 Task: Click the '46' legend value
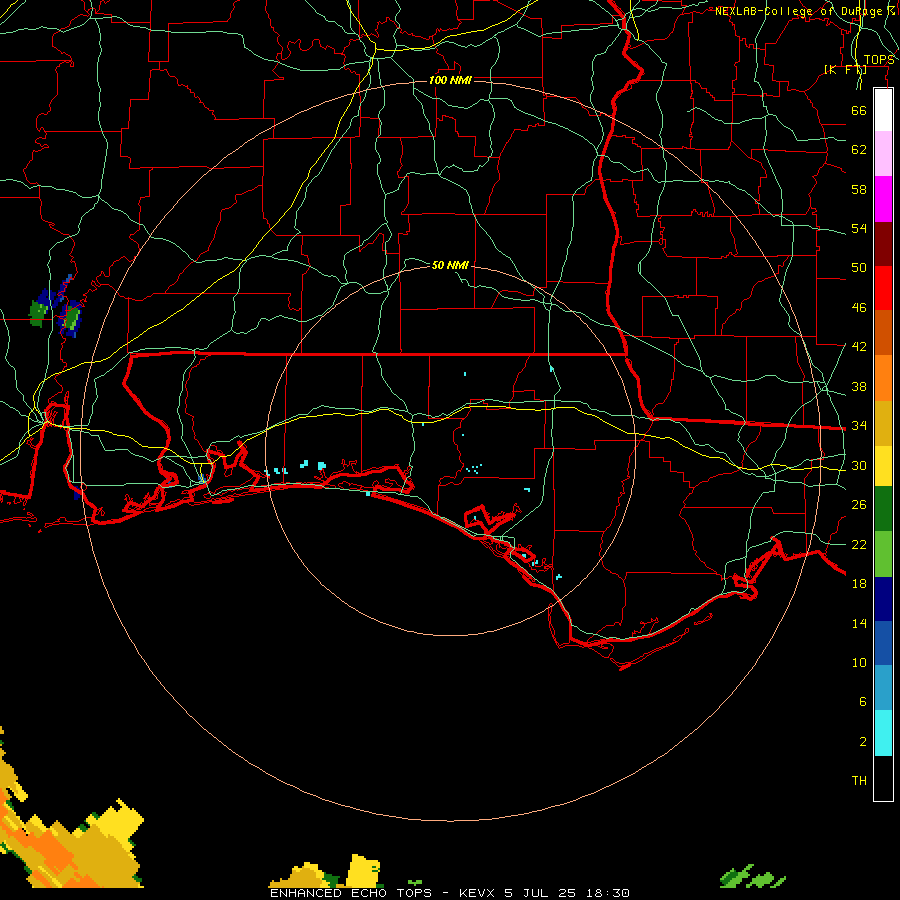pos(859,308)
